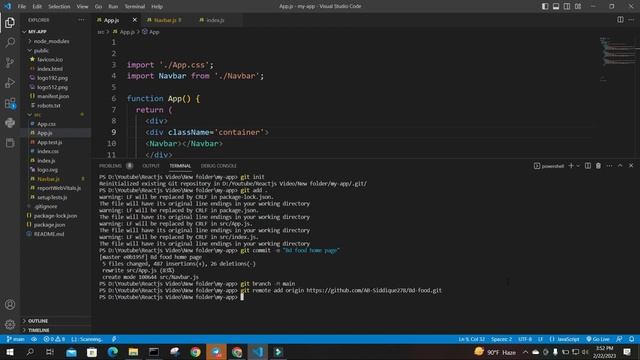640x360 pixels.
Task: Open File Explorer from taskbar
Action: tap(133, 352)
